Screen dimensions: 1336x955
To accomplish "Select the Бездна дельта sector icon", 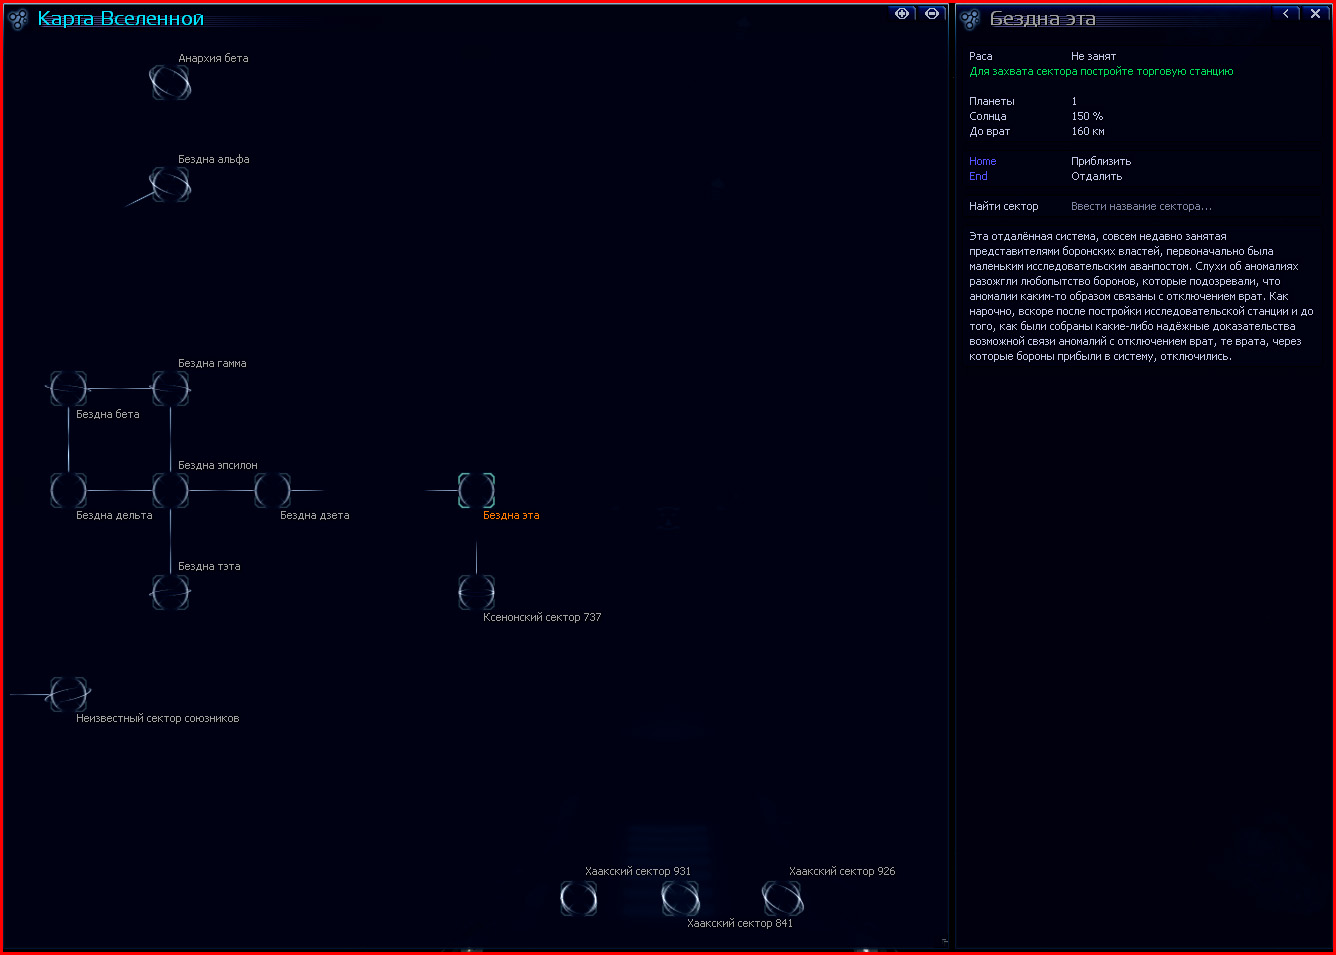I will [68, 491].
